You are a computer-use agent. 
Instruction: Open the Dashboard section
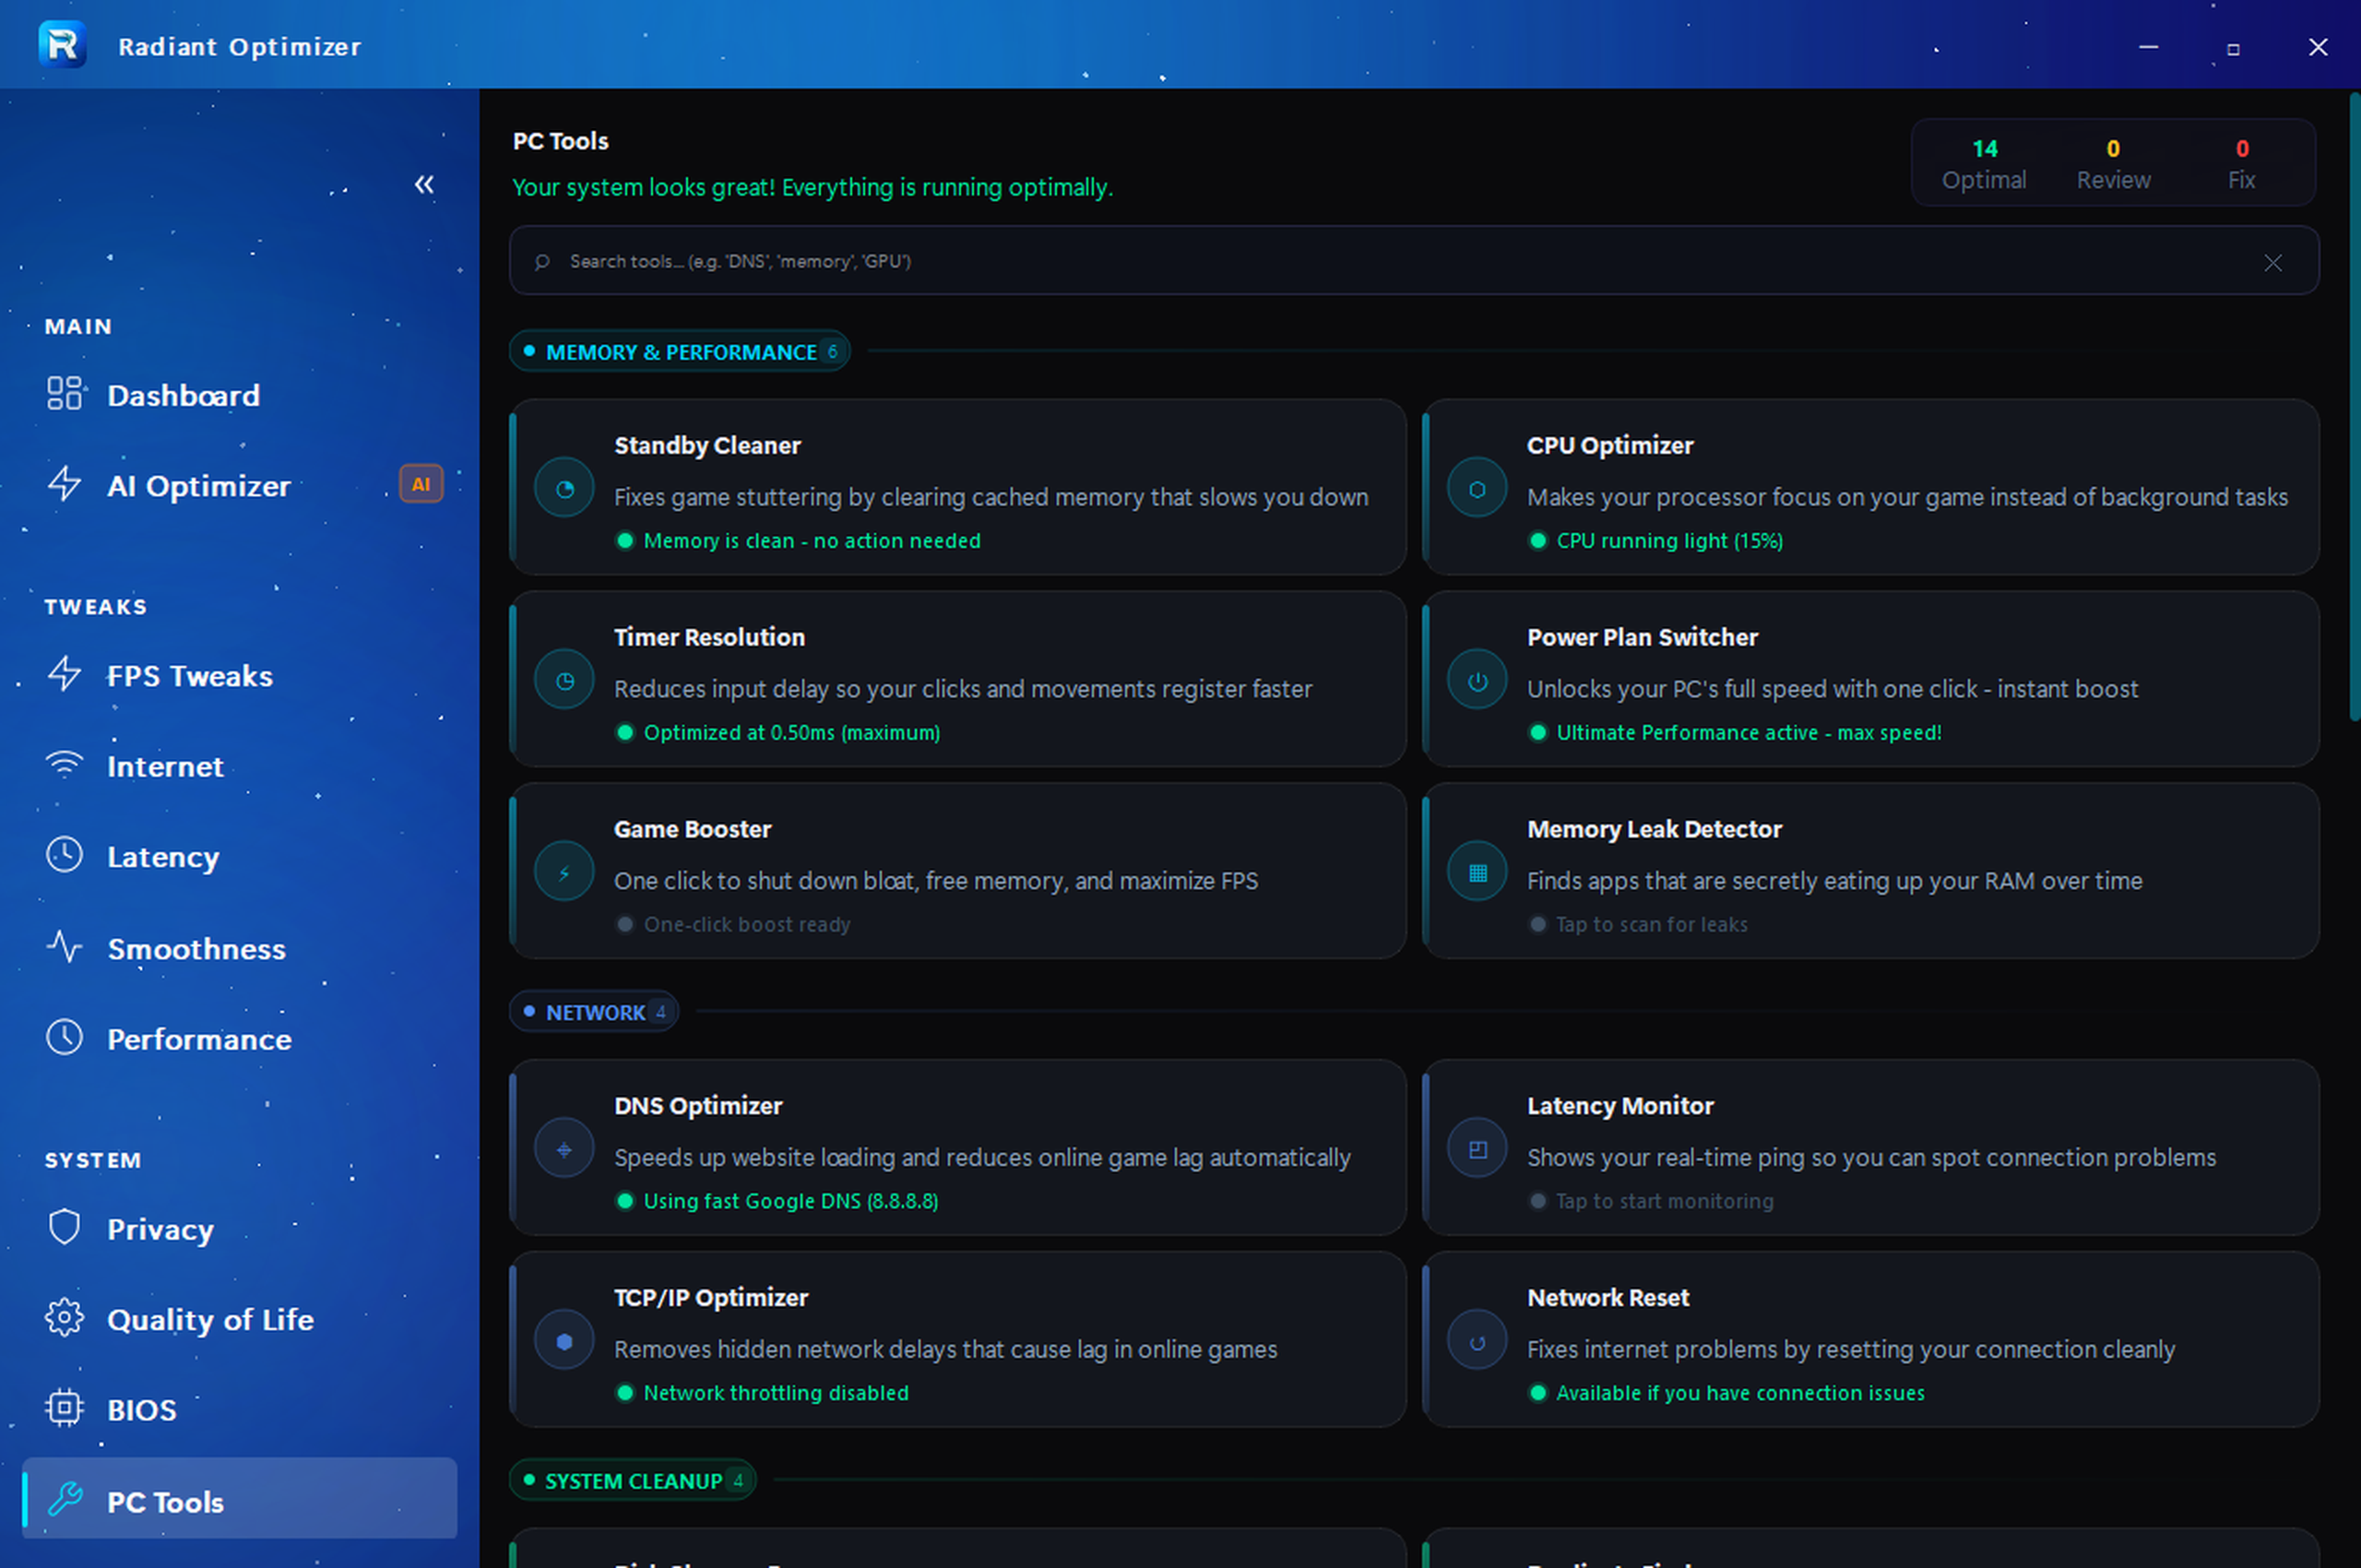183,395
